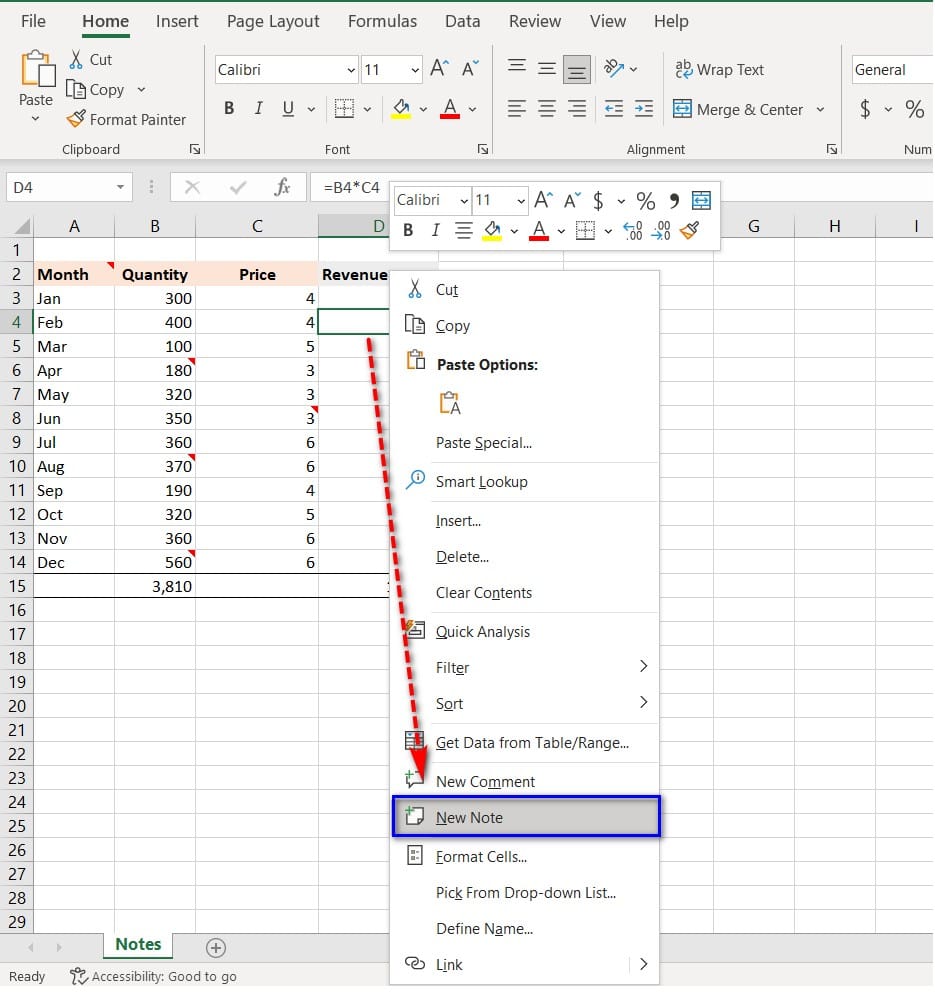Toggle Wrap Text in the ribbon
935x1000 pixels.
[719, 70]
